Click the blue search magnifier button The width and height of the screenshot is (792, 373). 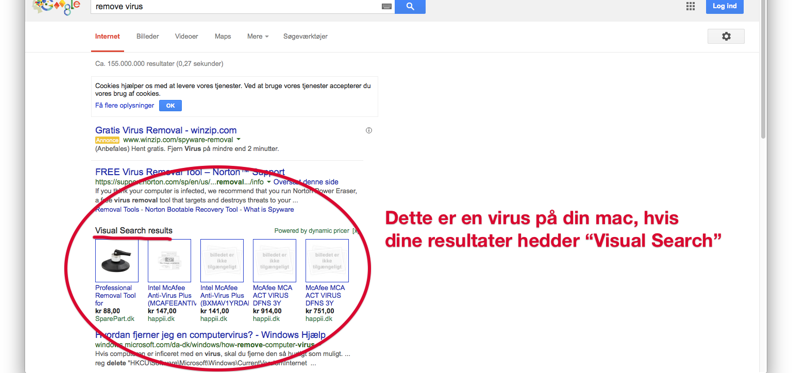coord(410,6)
